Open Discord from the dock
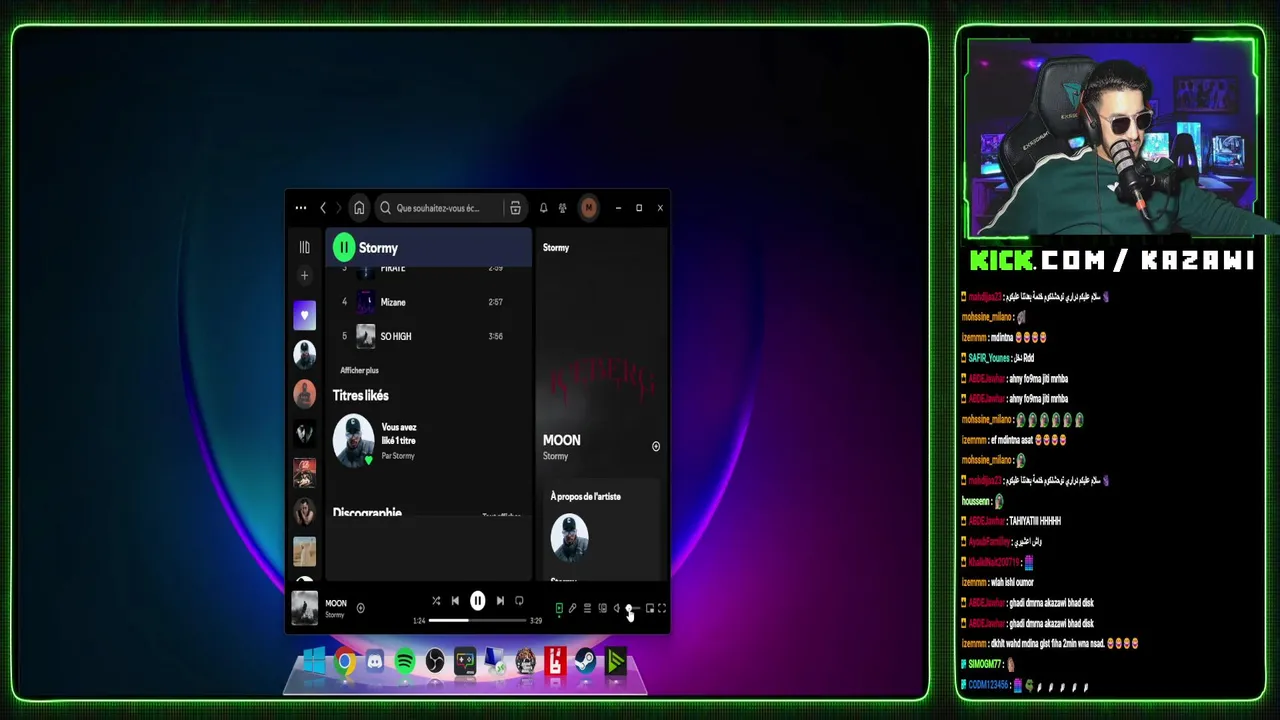Screen dimensions: 1280x720 [375, 661]
